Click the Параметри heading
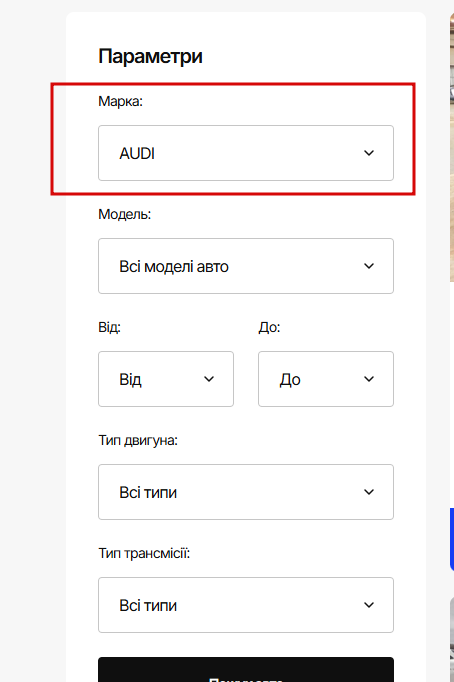The height and width of the screenshot is (682, 454). click(150, 57)
